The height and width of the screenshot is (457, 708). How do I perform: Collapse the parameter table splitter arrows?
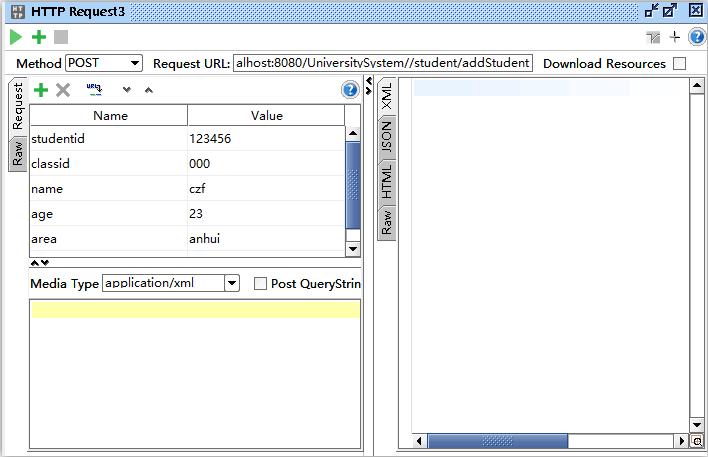tap(40, 263)
